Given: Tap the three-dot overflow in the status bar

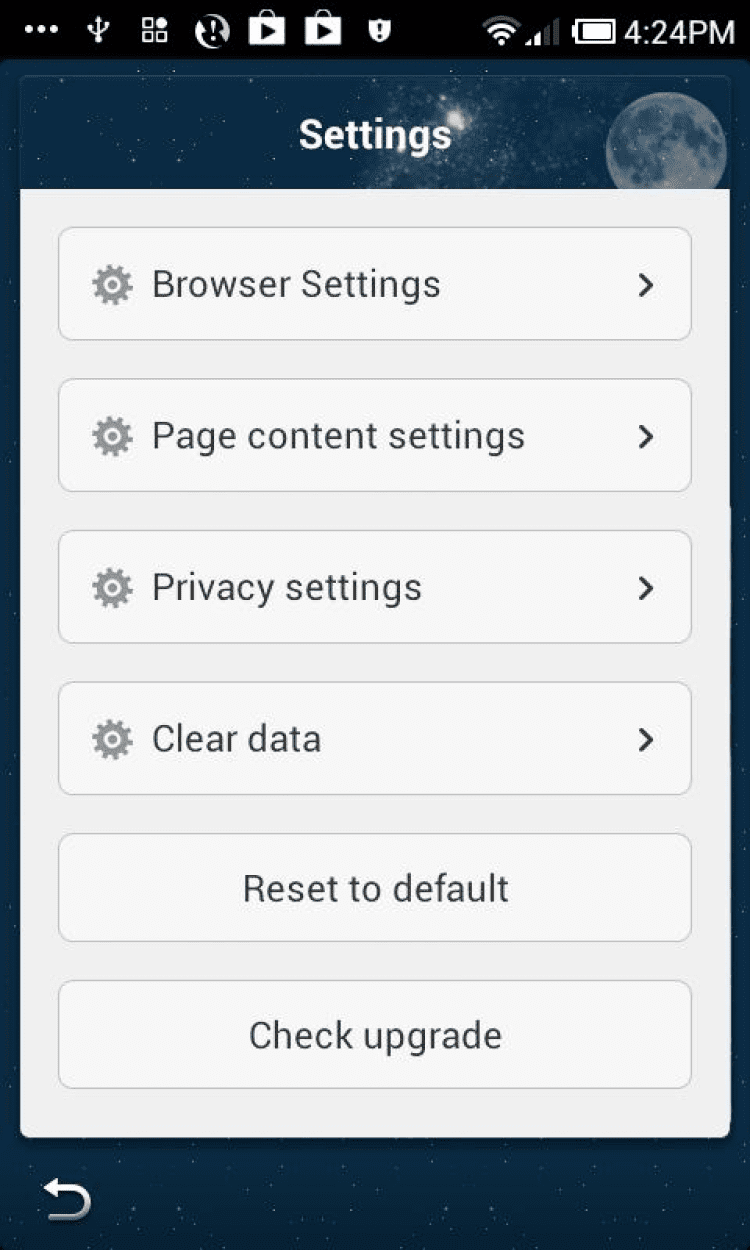Looking at the screenshot, I should coord(41,31).
